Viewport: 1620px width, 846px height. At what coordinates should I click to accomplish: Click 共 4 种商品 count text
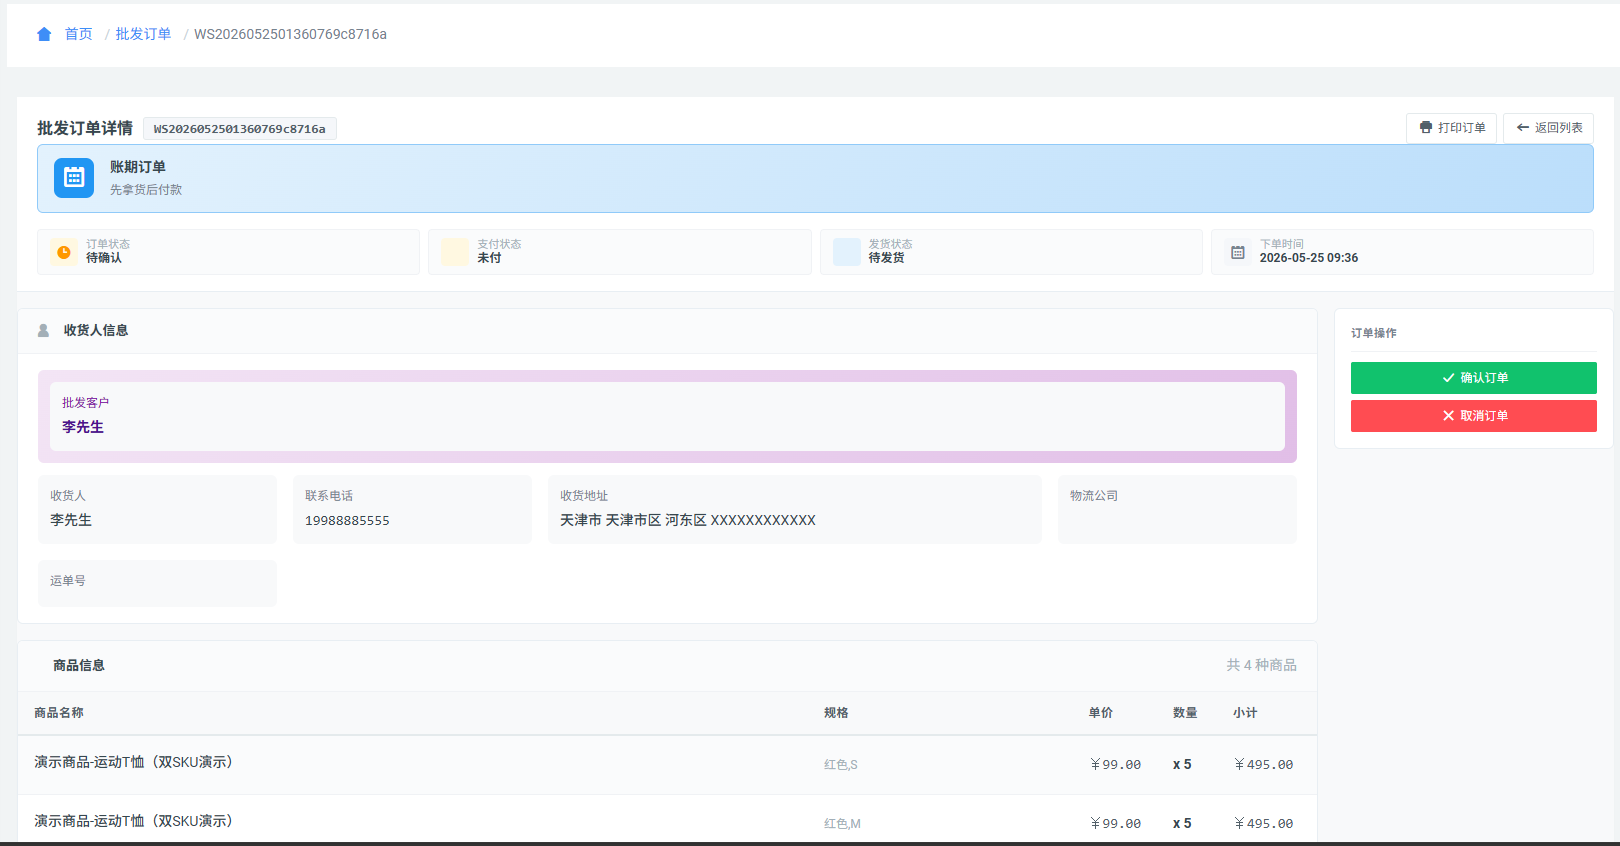(1261, 665)
